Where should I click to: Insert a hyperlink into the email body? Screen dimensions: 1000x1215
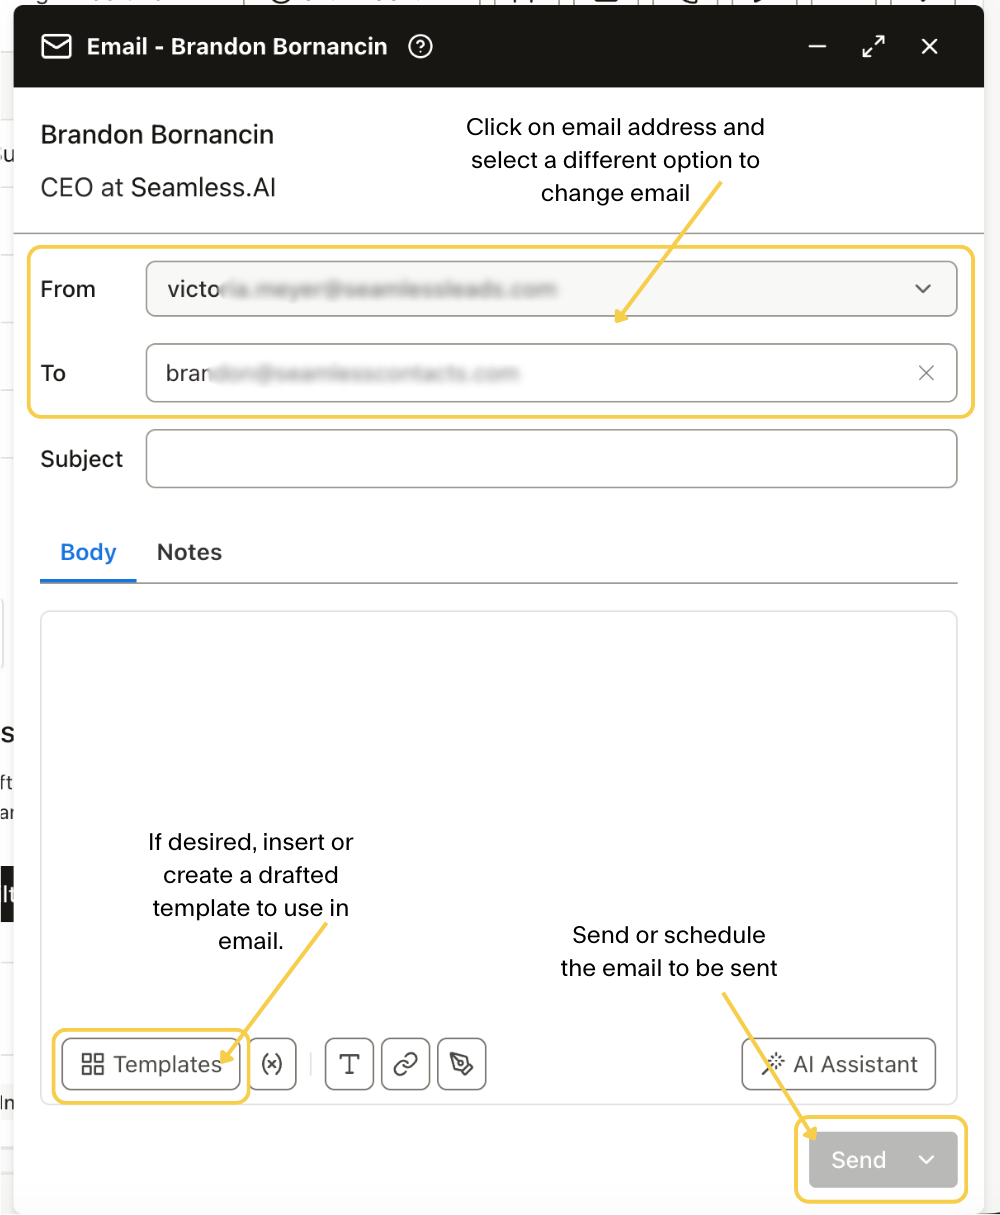(405, 1064)
